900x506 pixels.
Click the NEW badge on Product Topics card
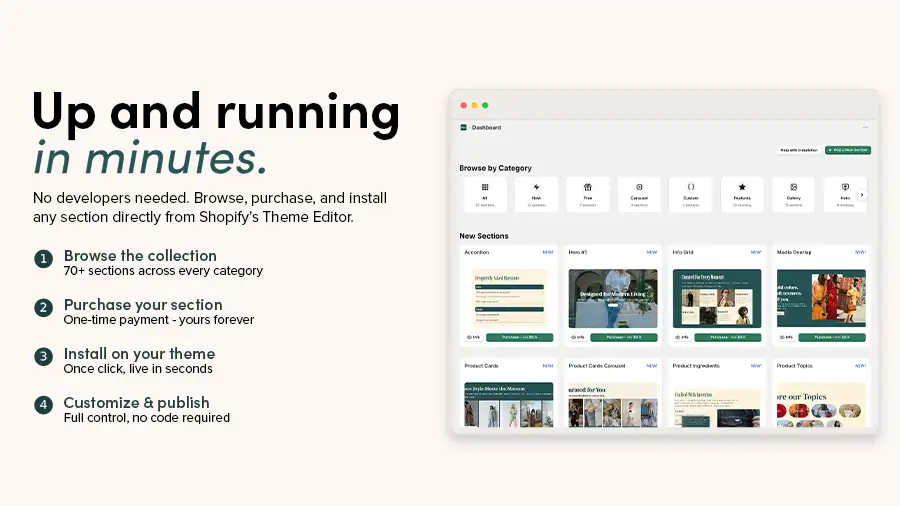(860, 366)
